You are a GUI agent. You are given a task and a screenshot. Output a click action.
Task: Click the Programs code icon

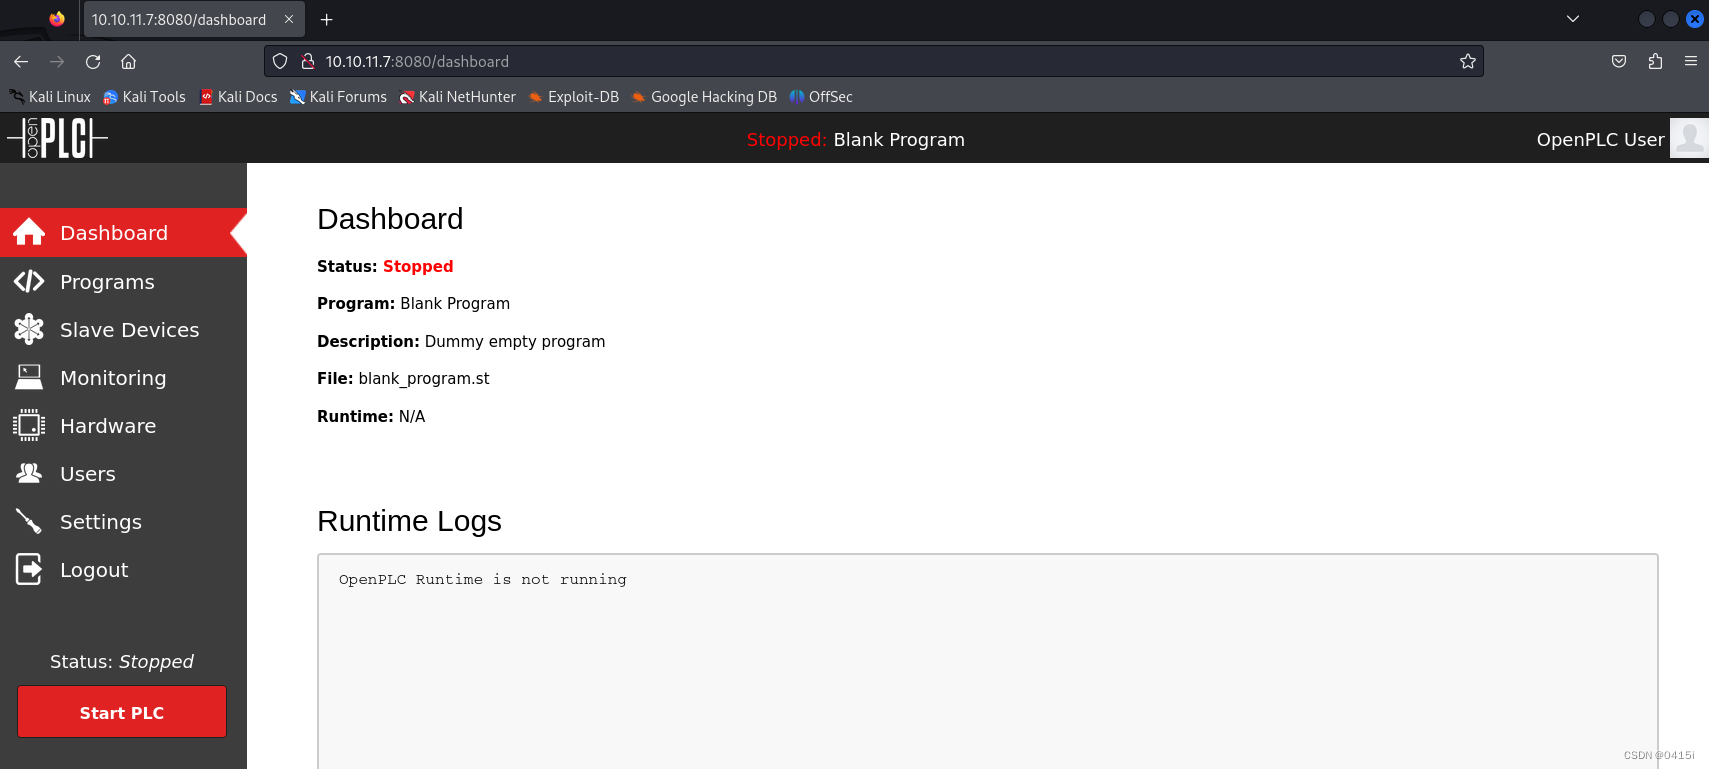tap(29, 281)
